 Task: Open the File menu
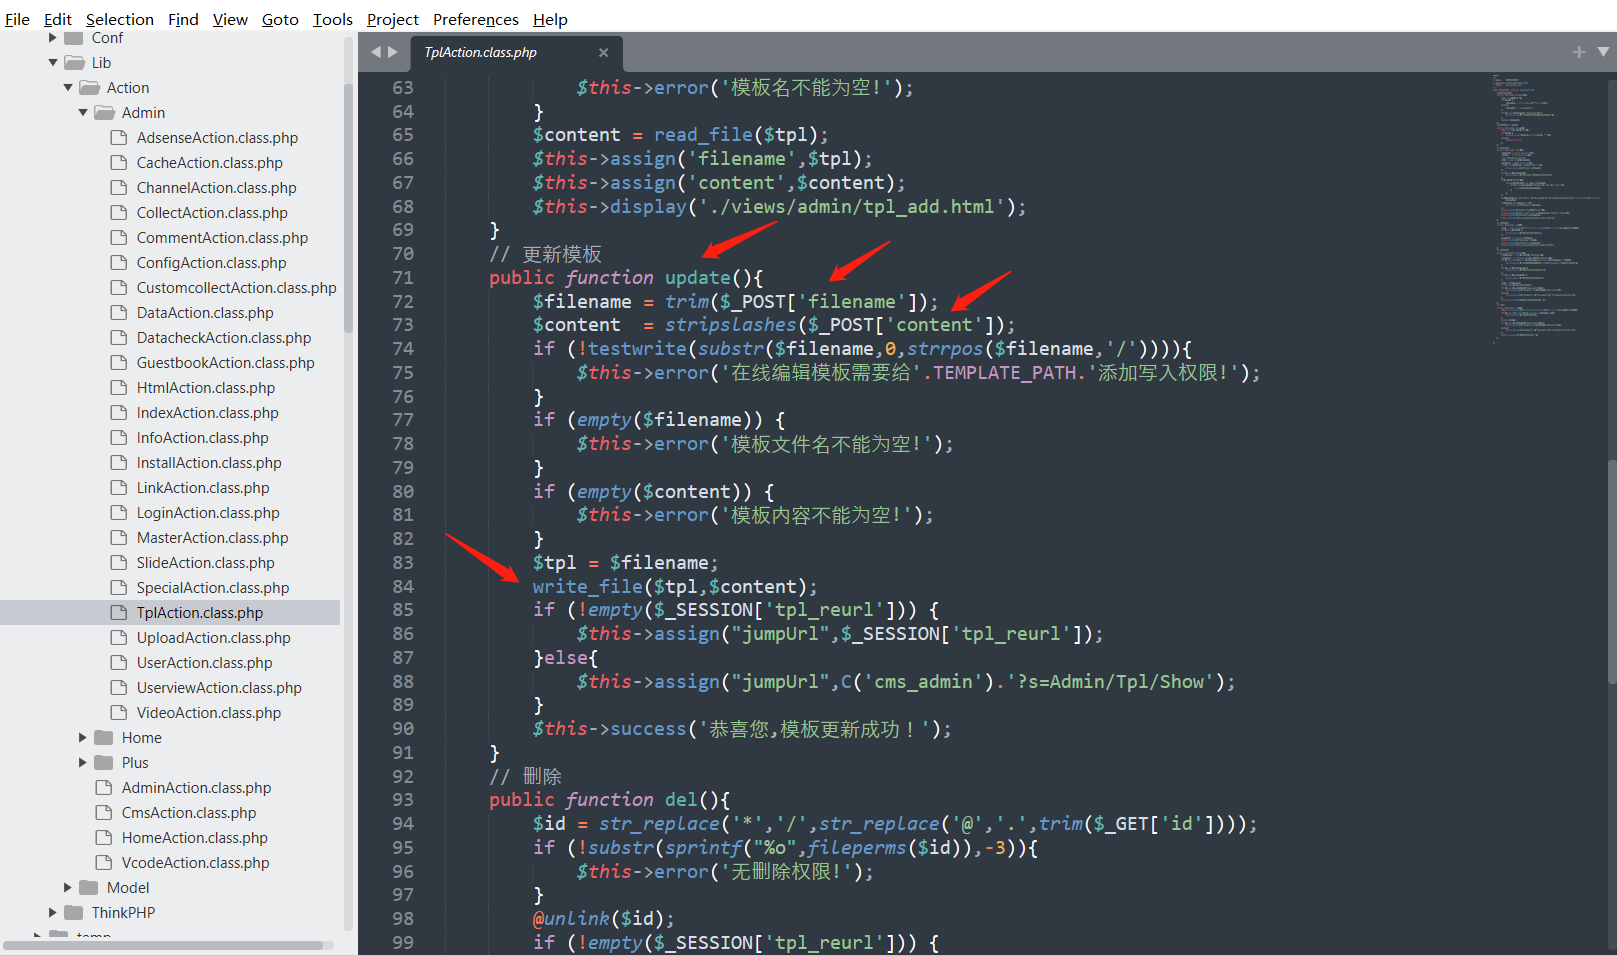17,19
